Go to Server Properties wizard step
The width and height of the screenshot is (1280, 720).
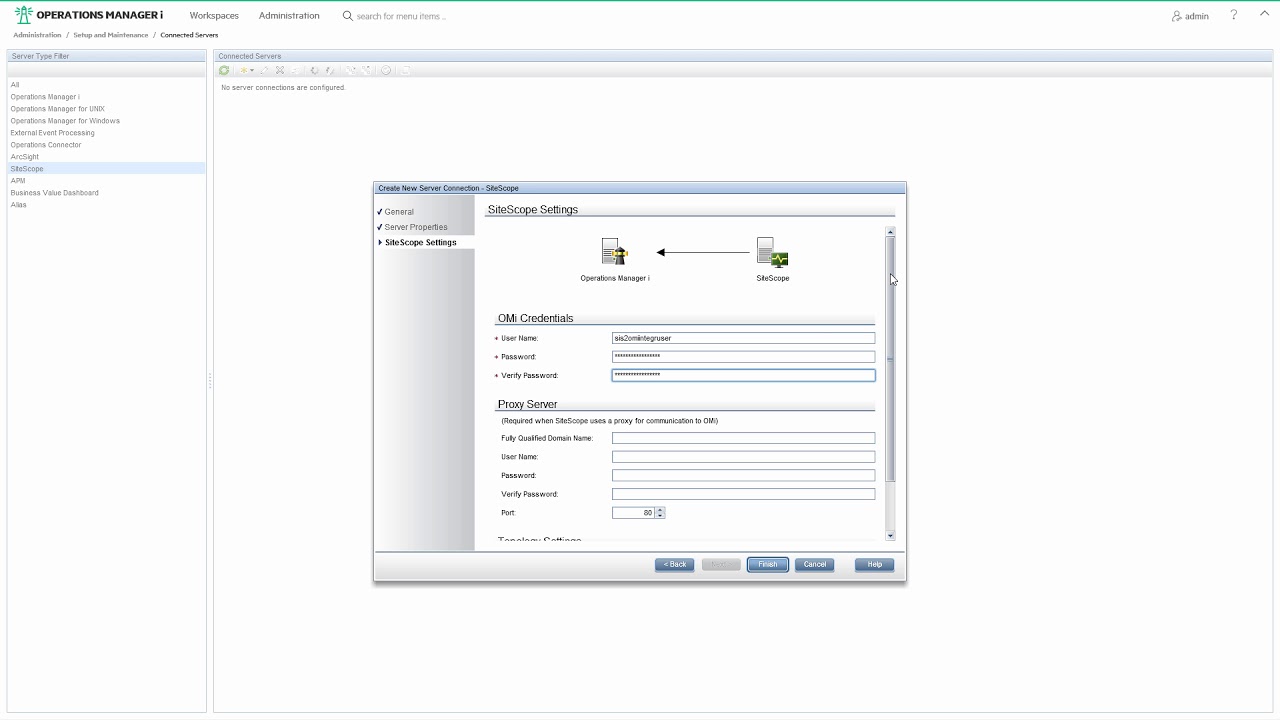coord(416,227)
